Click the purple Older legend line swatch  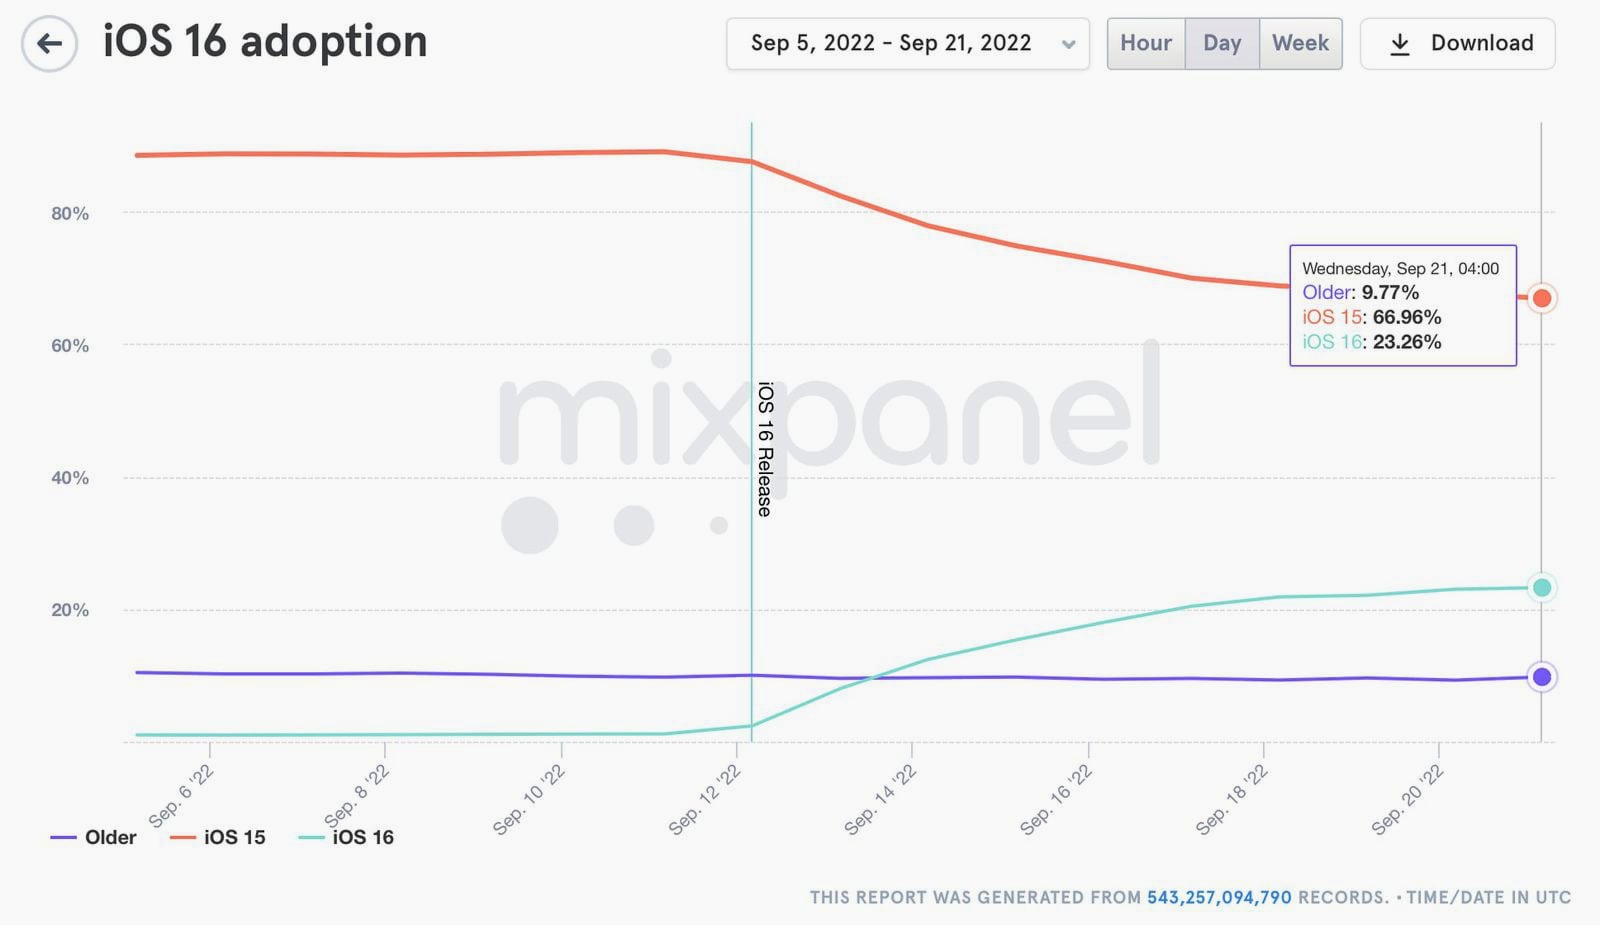tap(63, 837)
